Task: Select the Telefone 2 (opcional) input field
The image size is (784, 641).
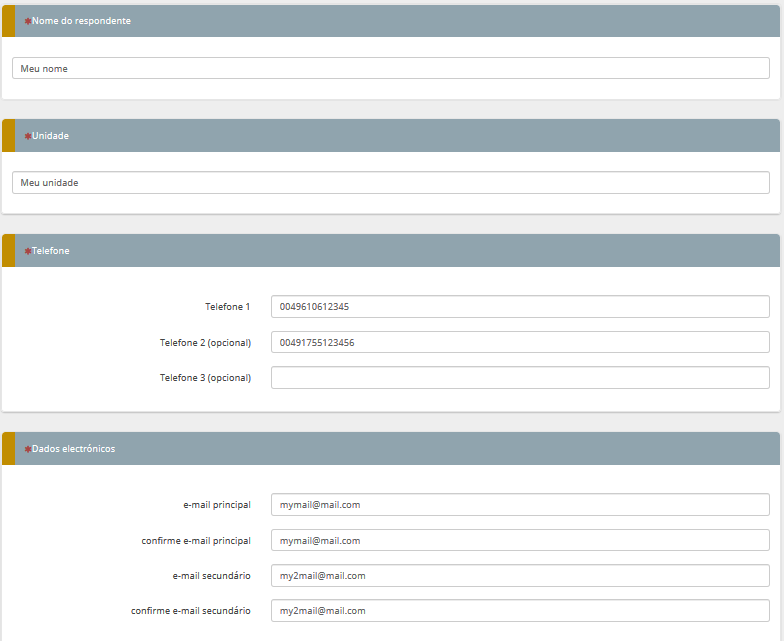Action: (x=520, y=343)
